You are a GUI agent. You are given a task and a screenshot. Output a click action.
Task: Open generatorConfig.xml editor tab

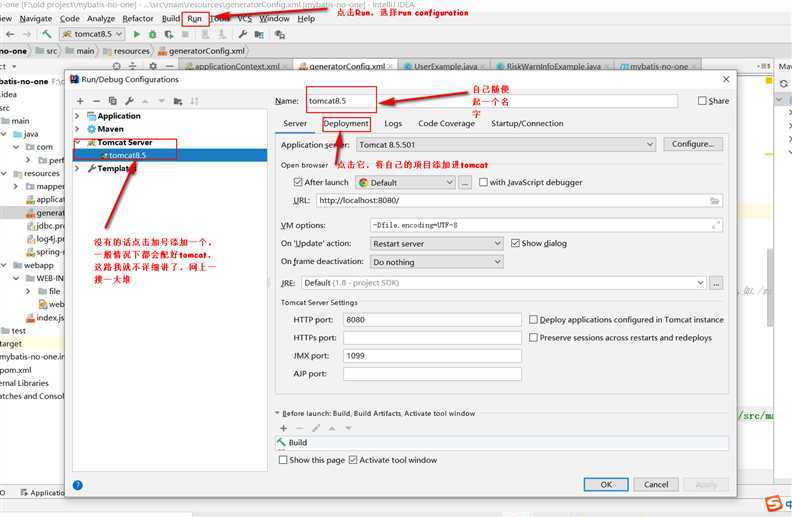pos(346,66)
